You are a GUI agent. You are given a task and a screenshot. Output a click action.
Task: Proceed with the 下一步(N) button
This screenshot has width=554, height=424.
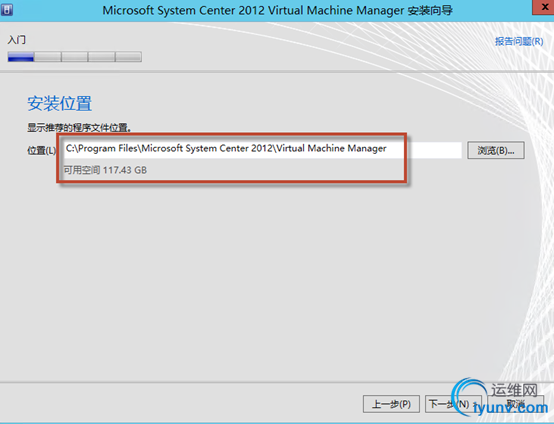coord(453,404)
